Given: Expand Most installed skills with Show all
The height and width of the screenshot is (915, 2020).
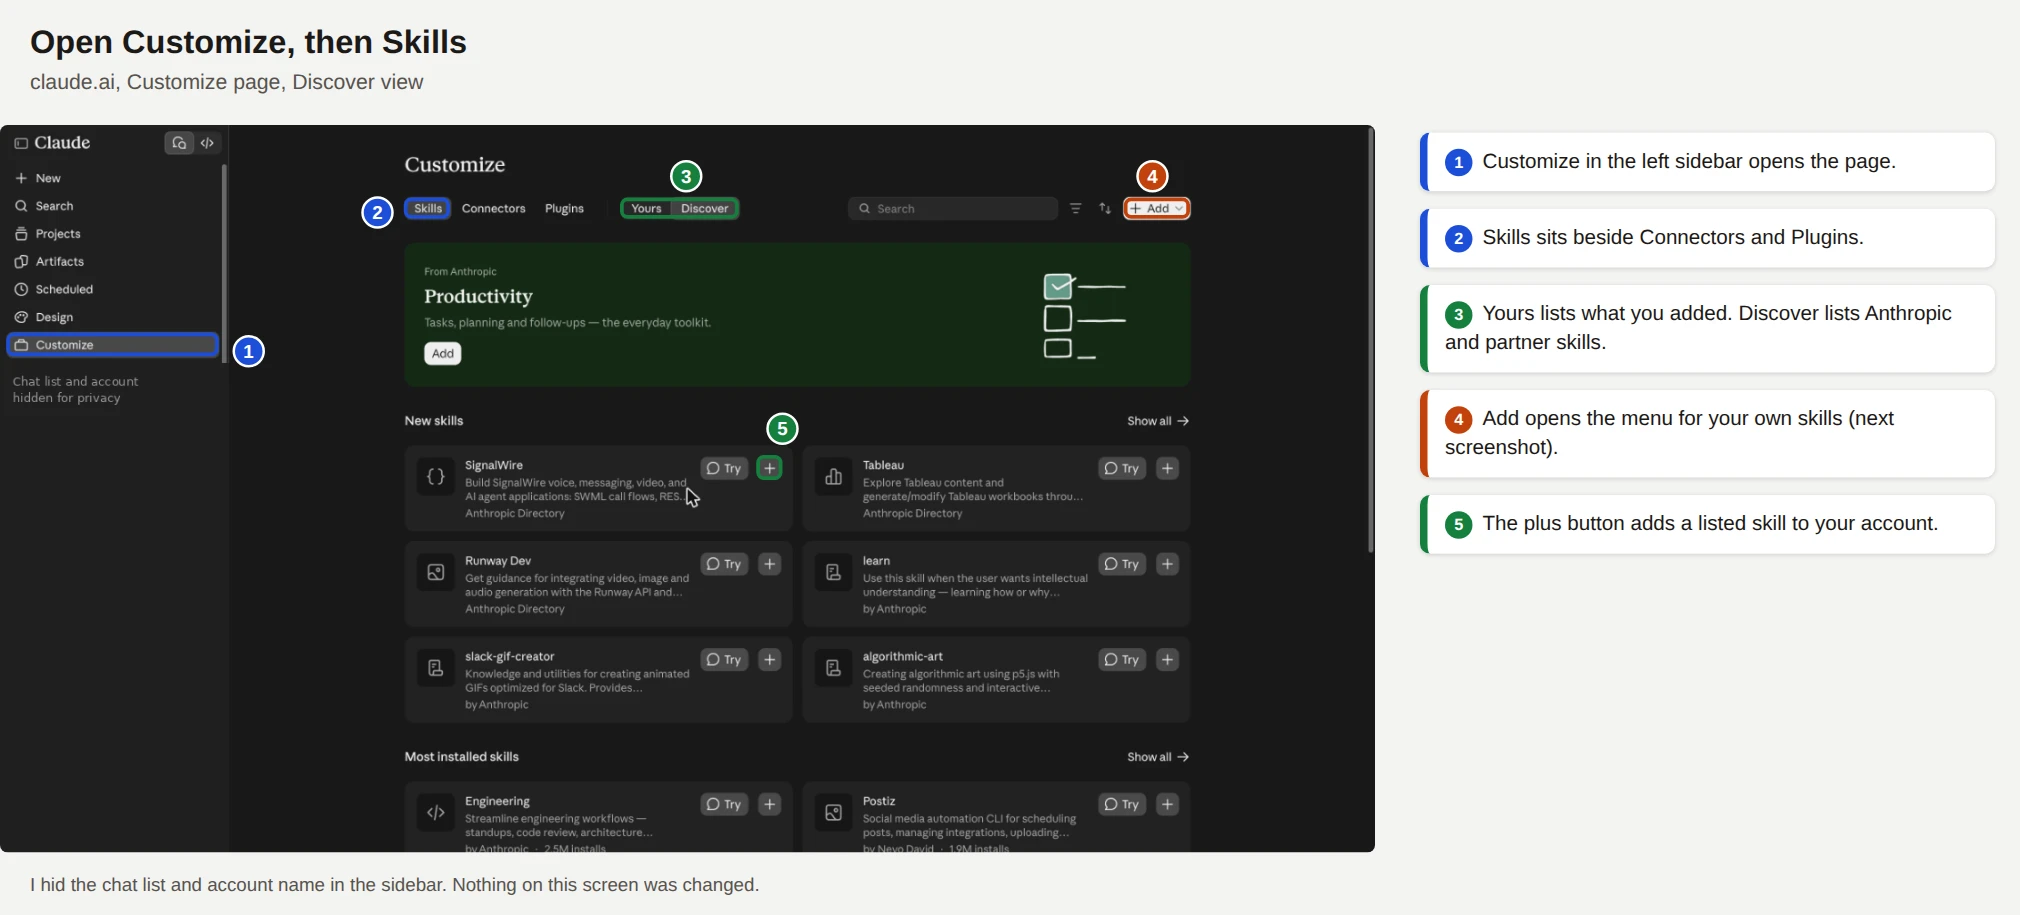Looking at the screenshot, I should [1158, 757].
